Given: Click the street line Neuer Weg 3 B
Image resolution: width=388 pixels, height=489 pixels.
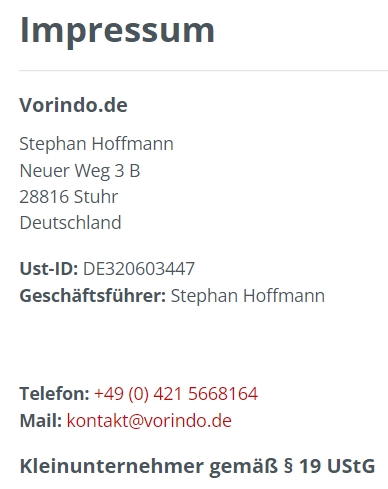Looking at the screenshot, I should [x=80, y=171].
